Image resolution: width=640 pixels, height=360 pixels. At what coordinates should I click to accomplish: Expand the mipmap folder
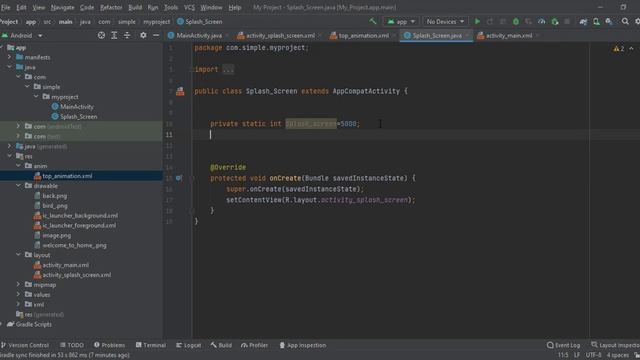[x=19, y=284]
